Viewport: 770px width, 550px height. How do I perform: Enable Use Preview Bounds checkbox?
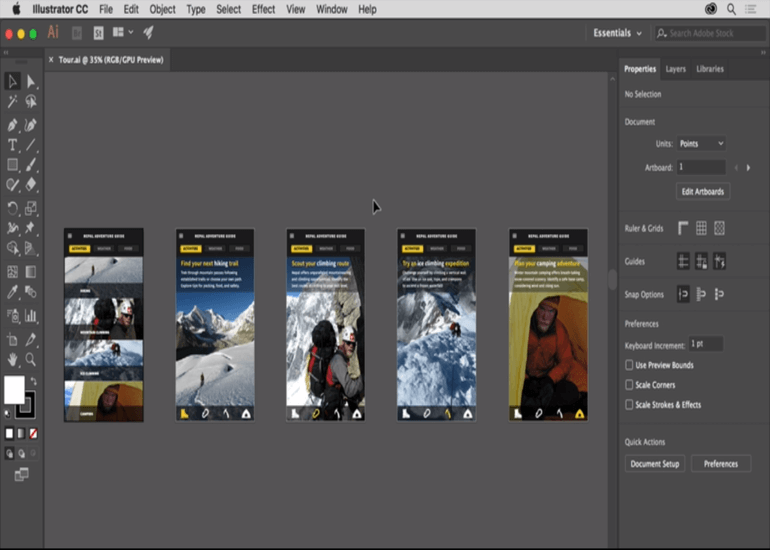[x=629, y=365]
